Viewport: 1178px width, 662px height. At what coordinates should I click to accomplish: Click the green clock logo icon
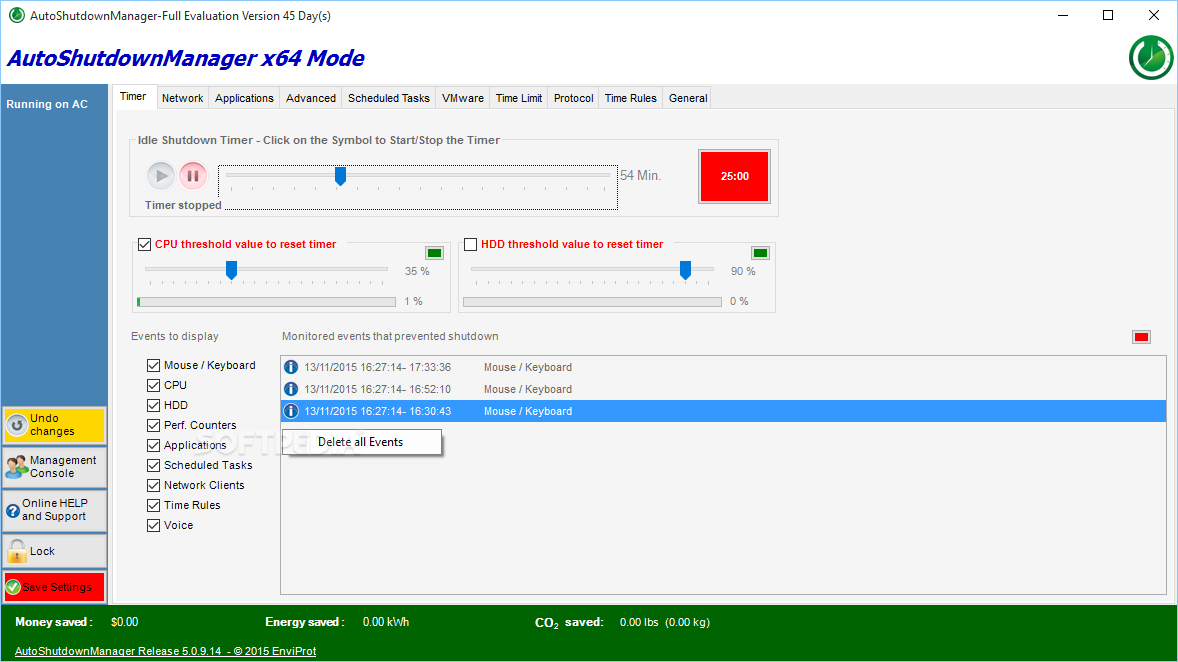1151,58
